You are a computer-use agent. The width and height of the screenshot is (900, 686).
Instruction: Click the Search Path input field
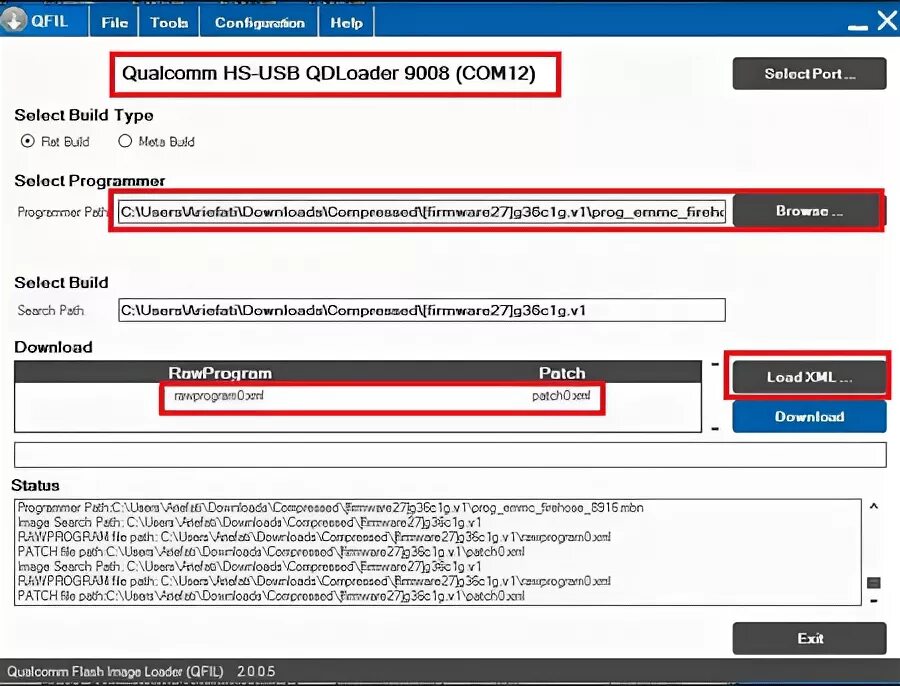pos(422,310)
